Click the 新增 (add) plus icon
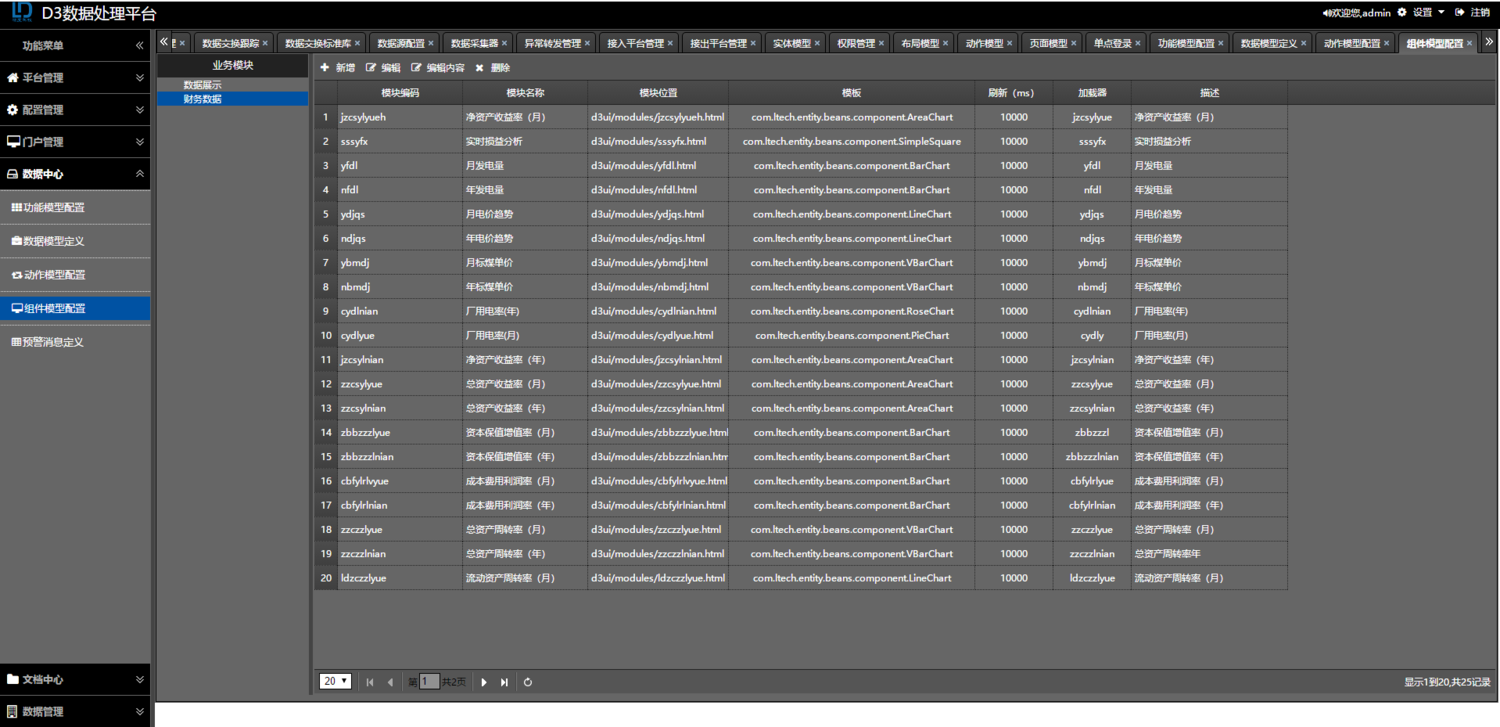This screenshot has height=727, width=1500. point(324,68)
